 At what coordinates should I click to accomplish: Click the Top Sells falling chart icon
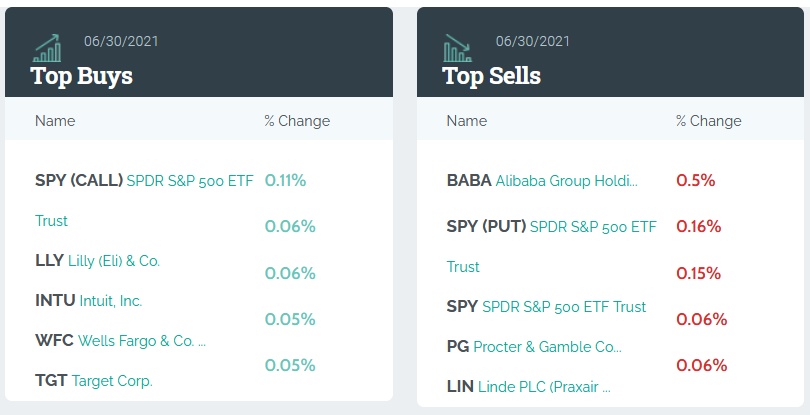457,47
